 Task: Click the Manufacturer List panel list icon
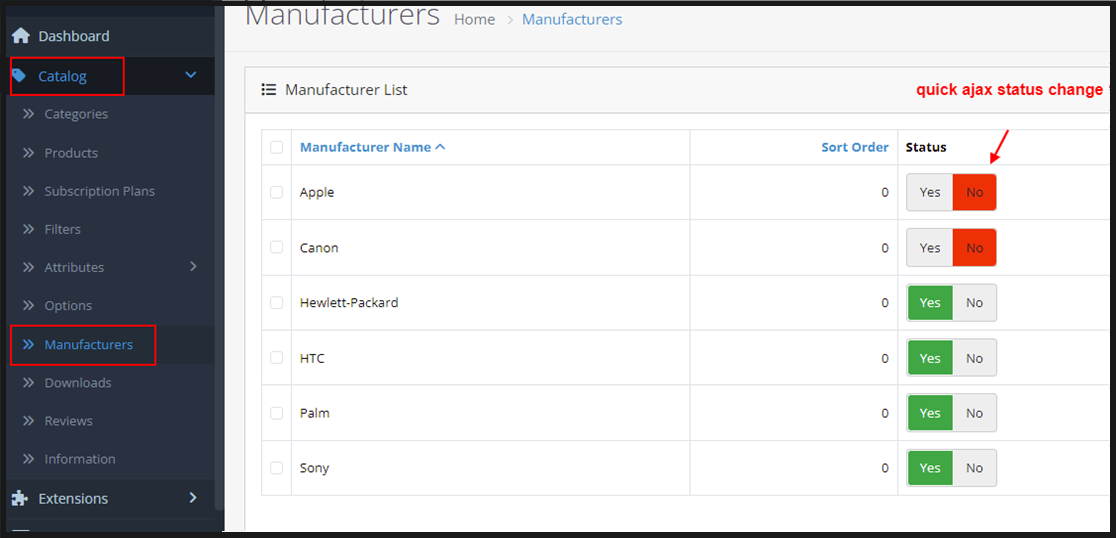(268, 90)
